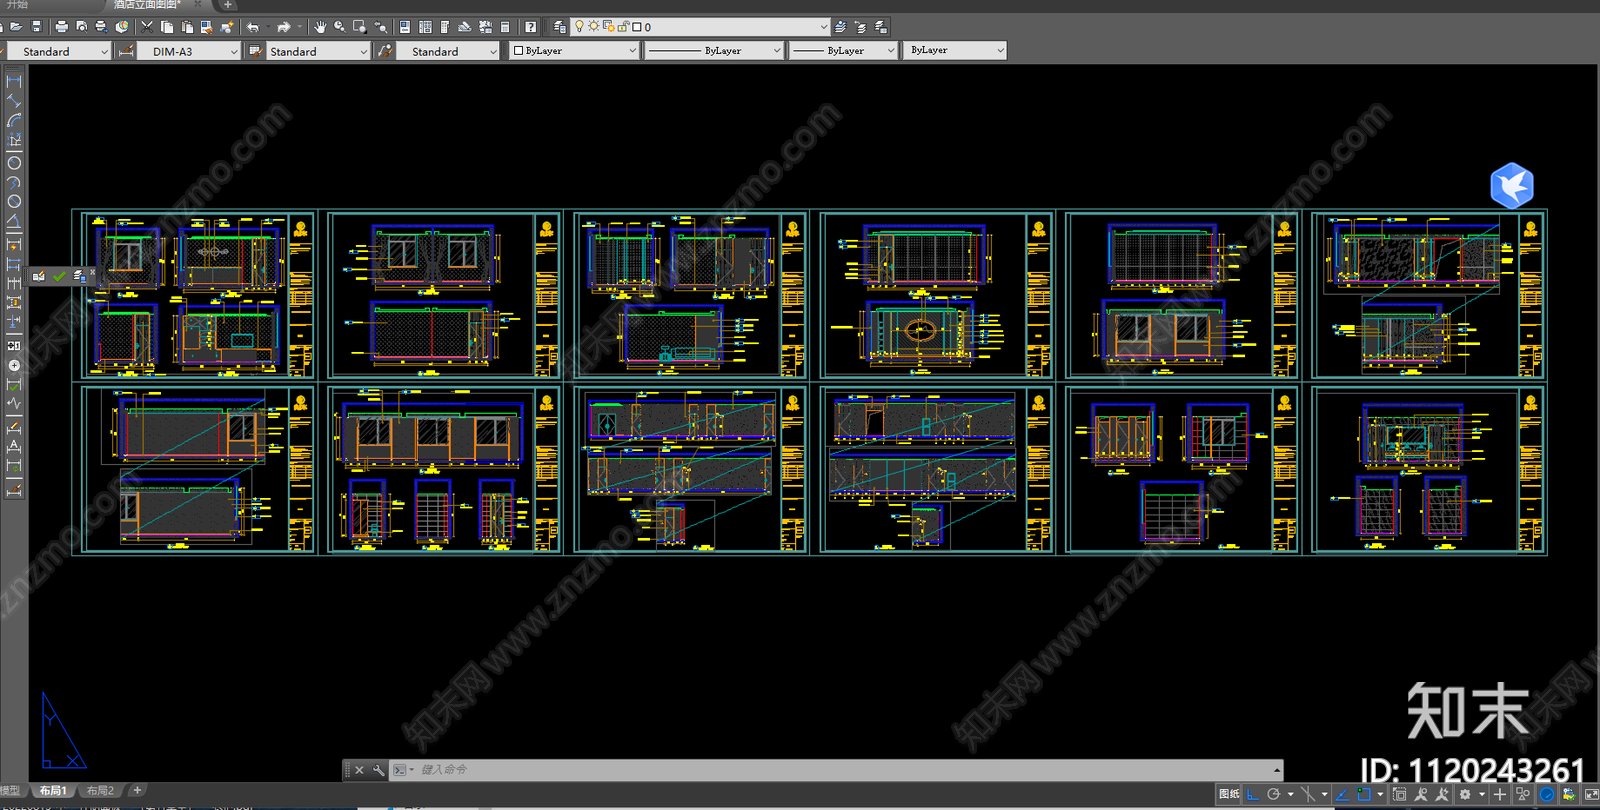Viewport: 1600px width, 810px height.
Task: Open Help with the question mark icon
Action: coord(531,27)
